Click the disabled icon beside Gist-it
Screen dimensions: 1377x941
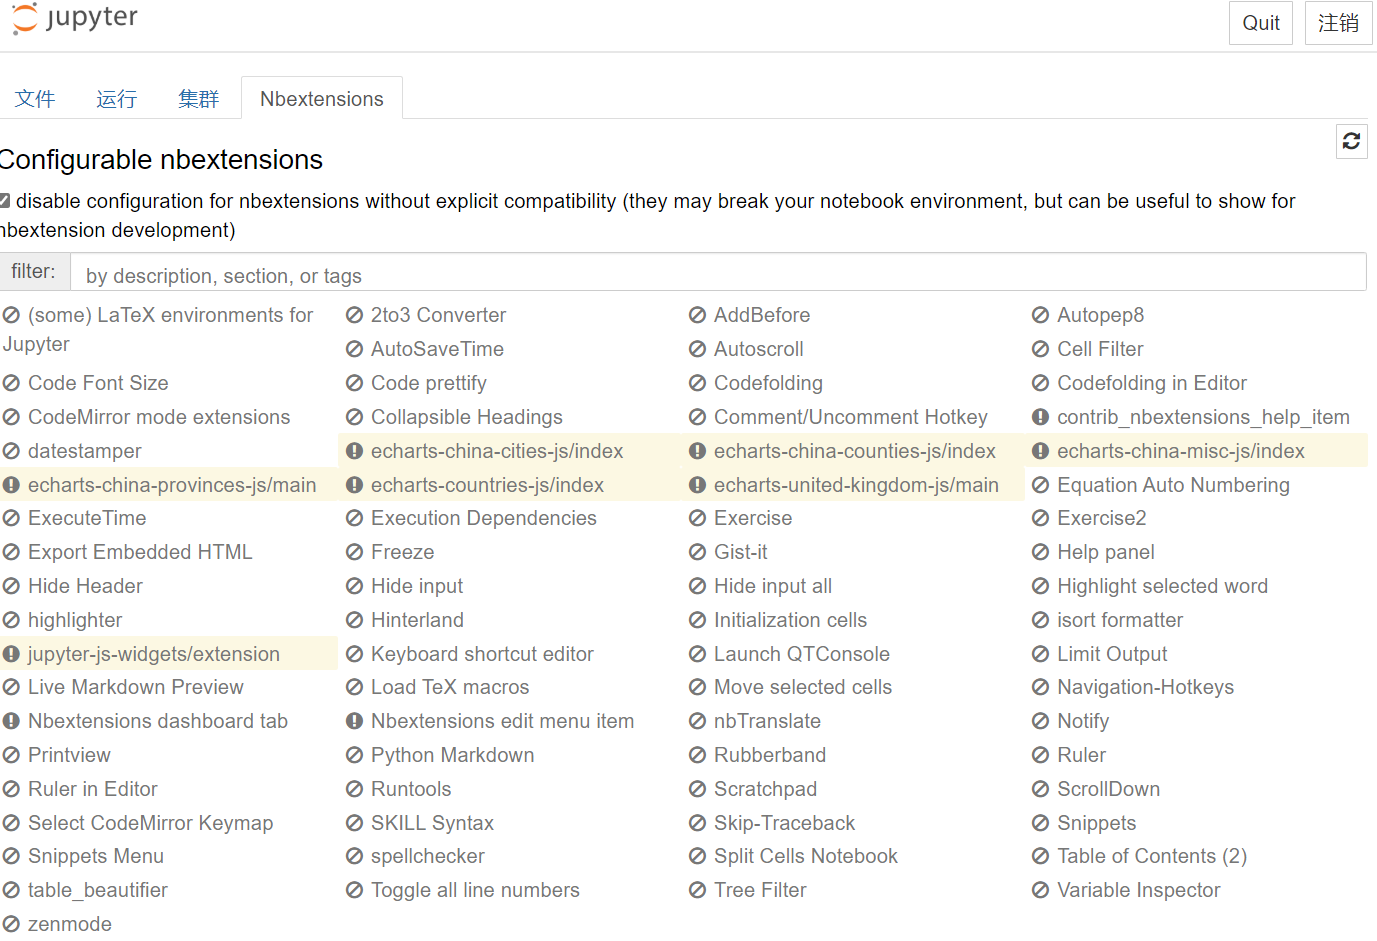point(697,552)
